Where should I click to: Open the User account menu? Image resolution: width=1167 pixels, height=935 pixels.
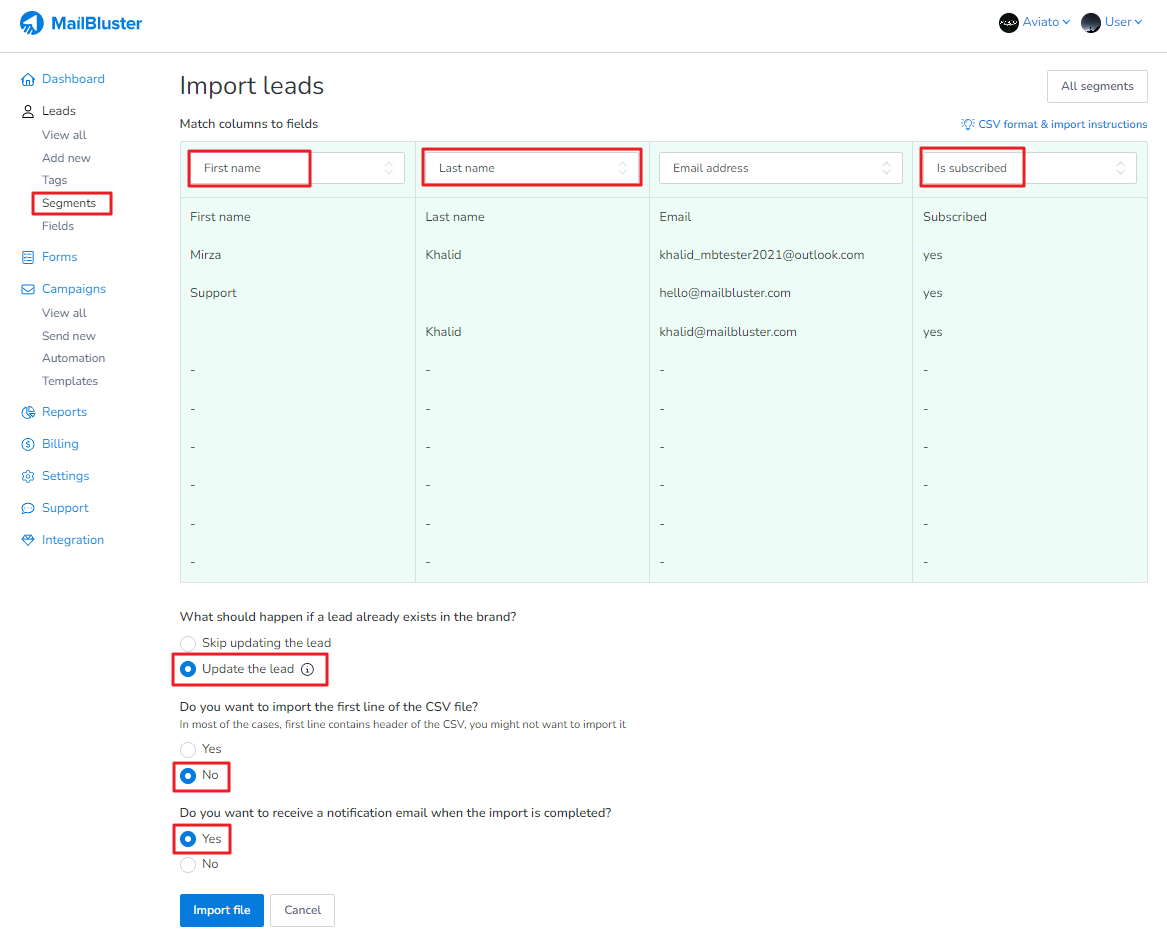pos(1112,22)
